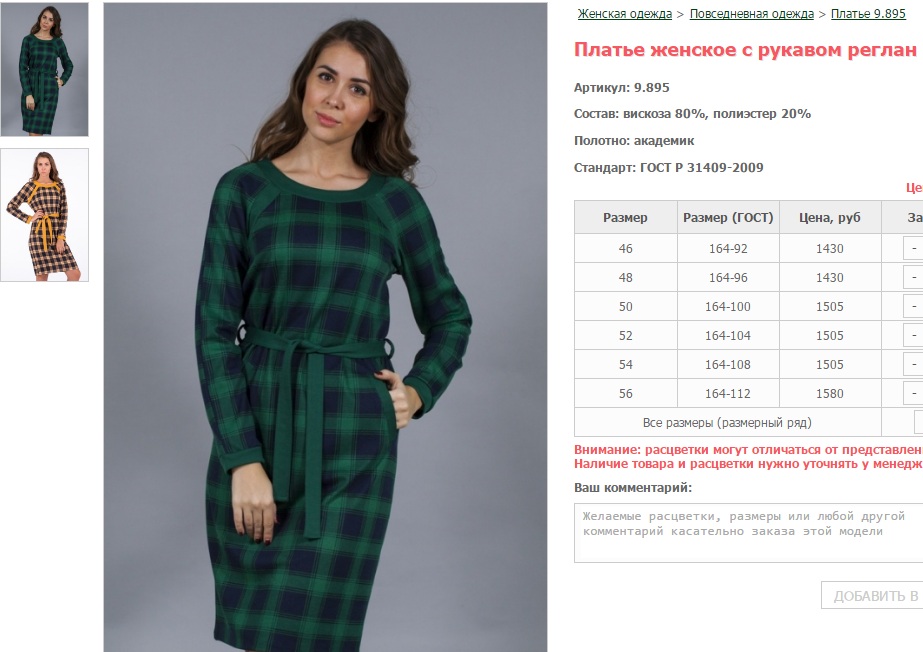Screen dimensions: 923x652
Task: Click the Размер (ГОСТ) column header
Action: click(x=728, y=217)
